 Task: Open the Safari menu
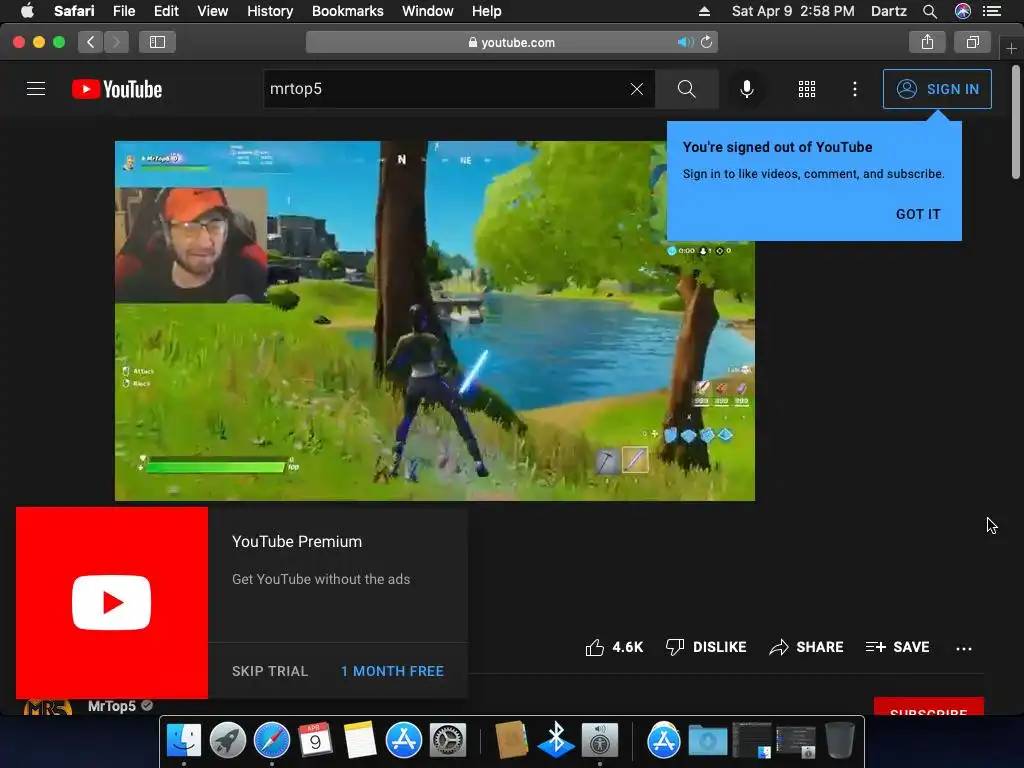click(x=74, y=11)
